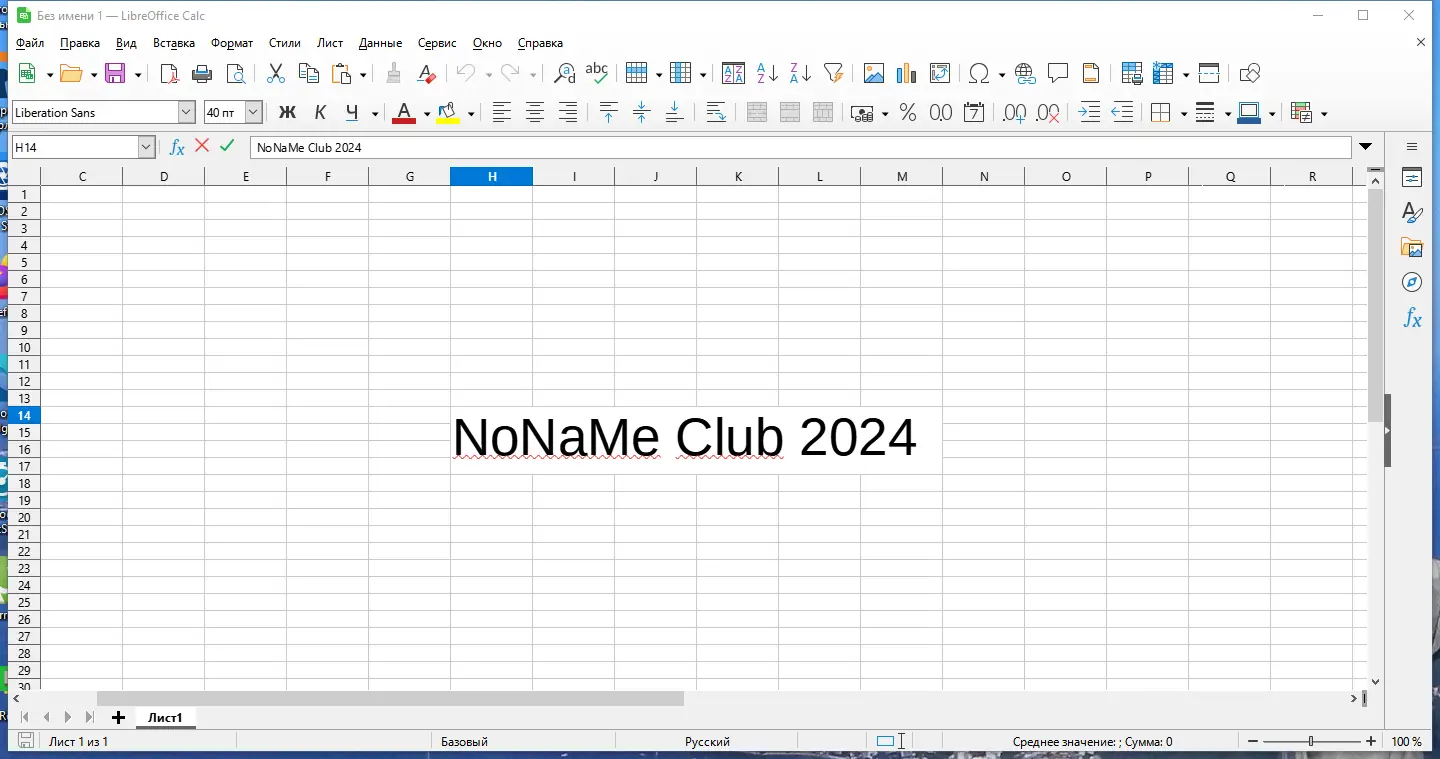This screenshot has width=1440, height=759.
Task: Toggle align right
Action: [x=568, y=113]
